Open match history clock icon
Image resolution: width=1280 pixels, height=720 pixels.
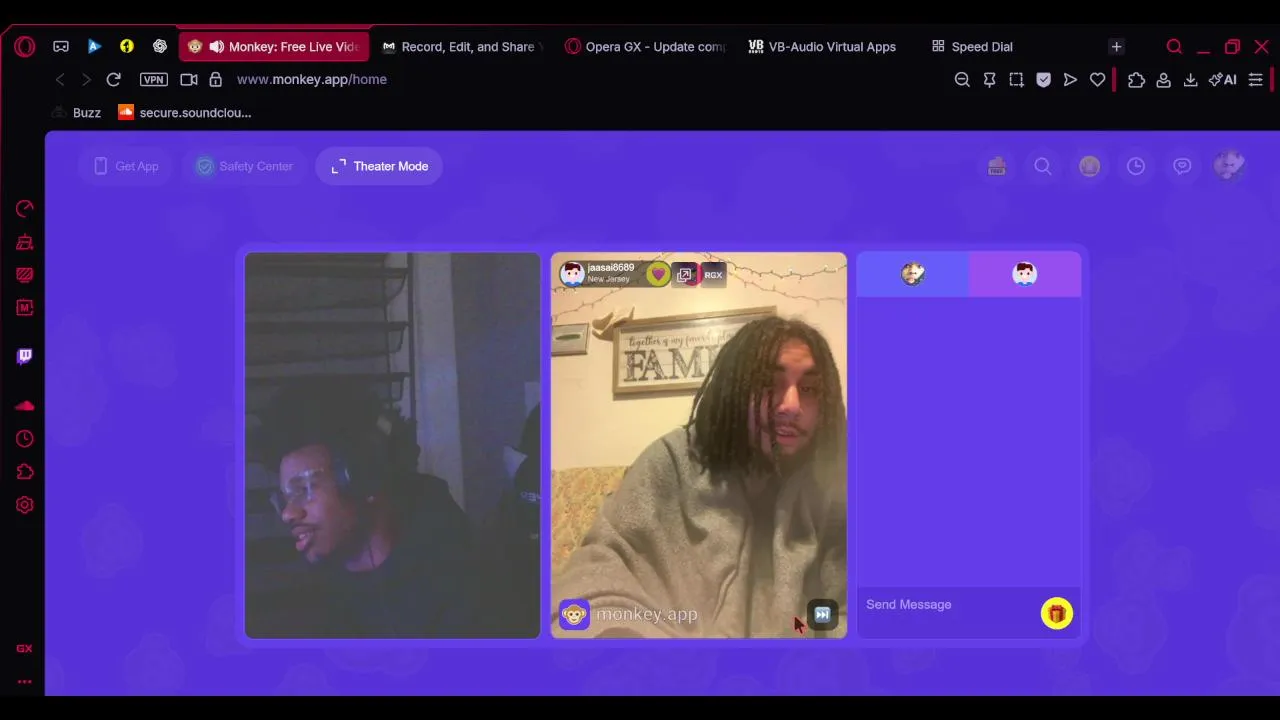coord(1136,167)
